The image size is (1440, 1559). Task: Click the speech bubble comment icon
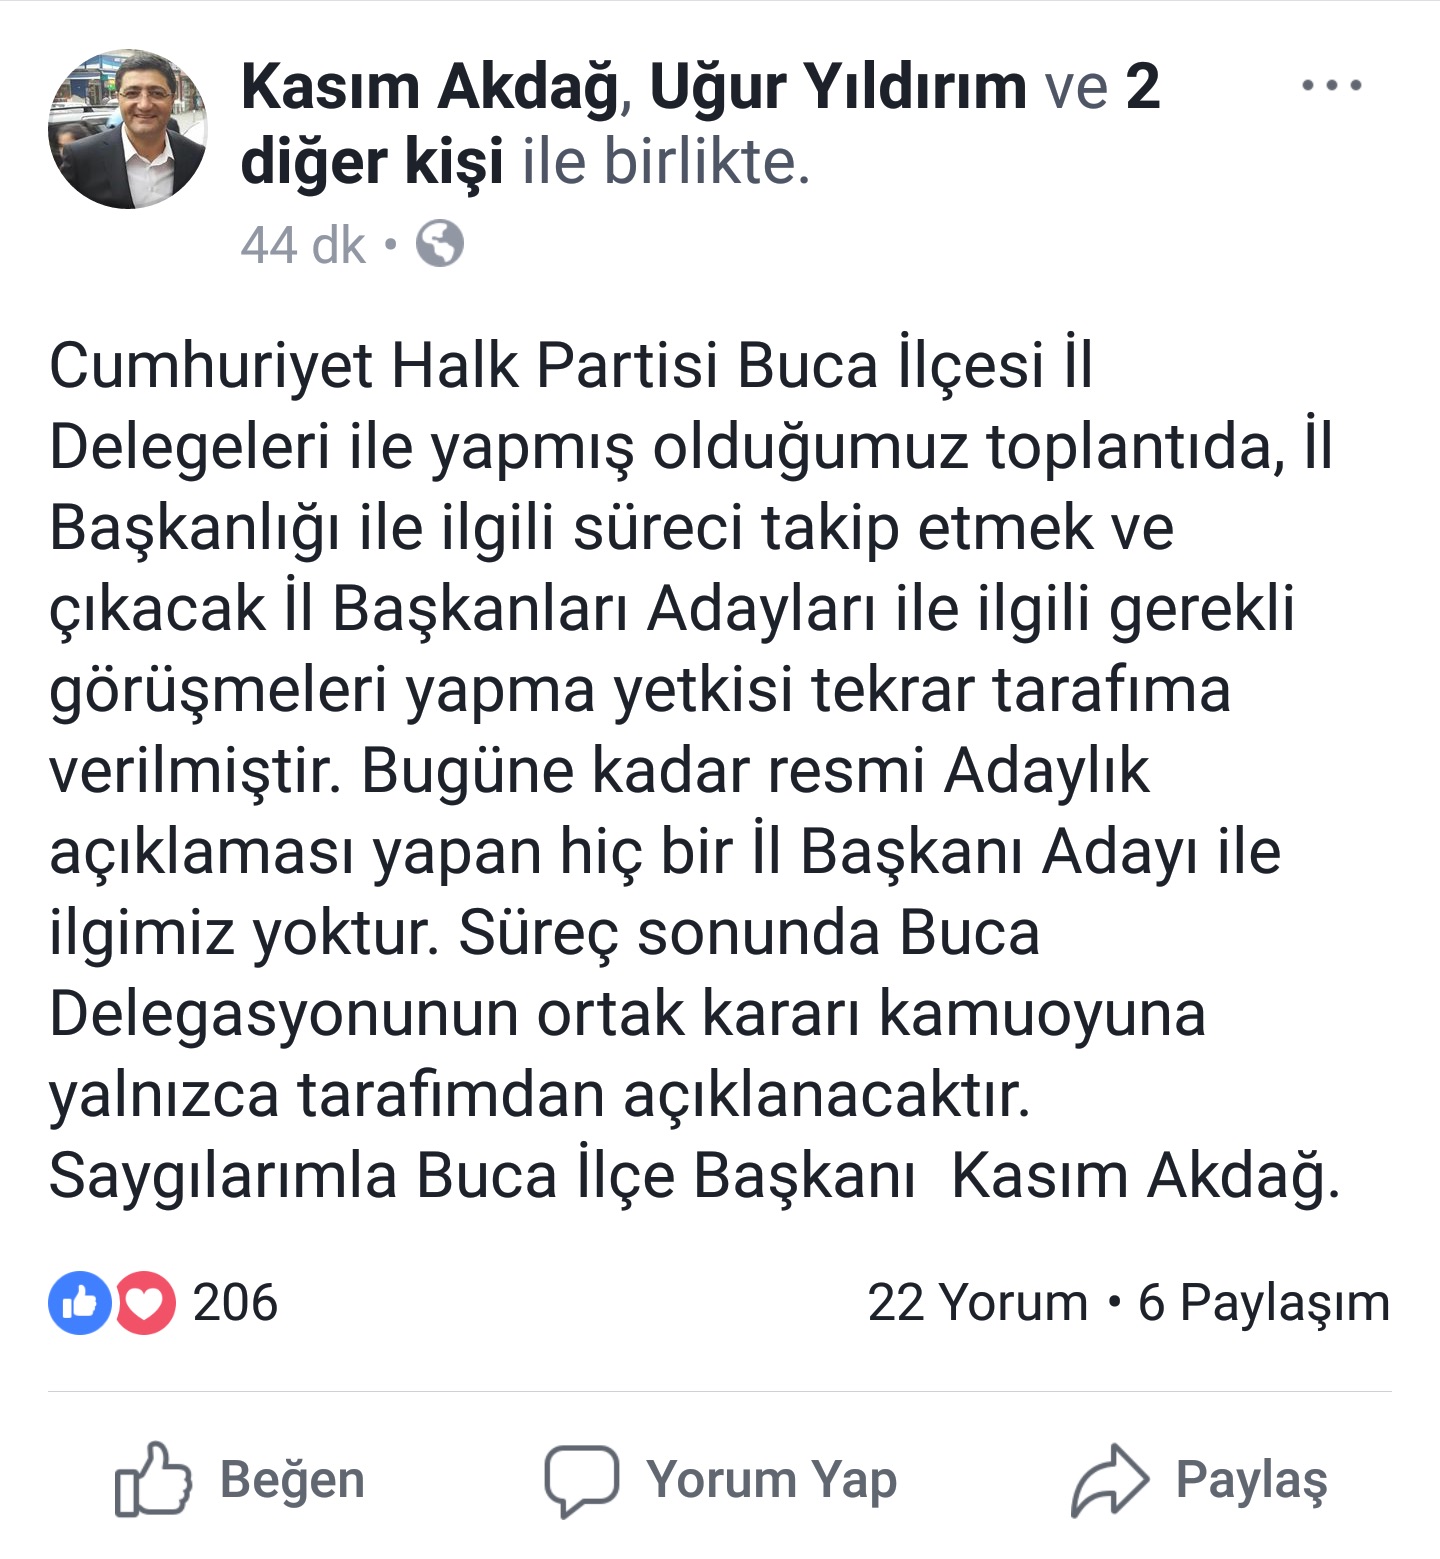point(581,1481)
